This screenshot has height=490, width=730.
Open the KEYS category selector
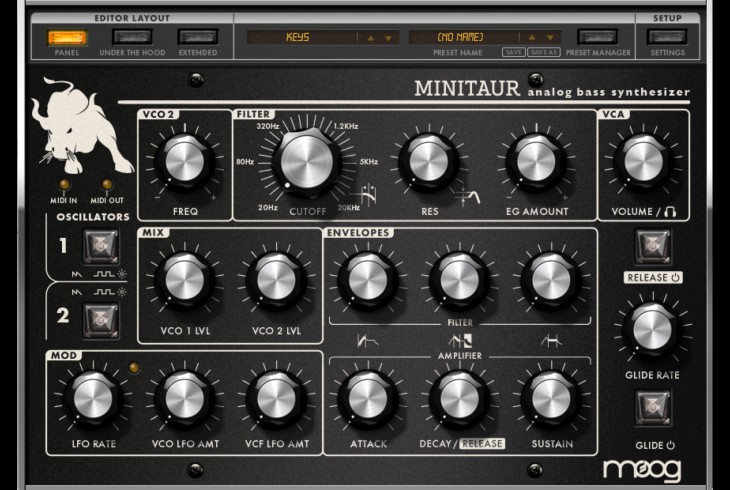(x=300, y=38)
